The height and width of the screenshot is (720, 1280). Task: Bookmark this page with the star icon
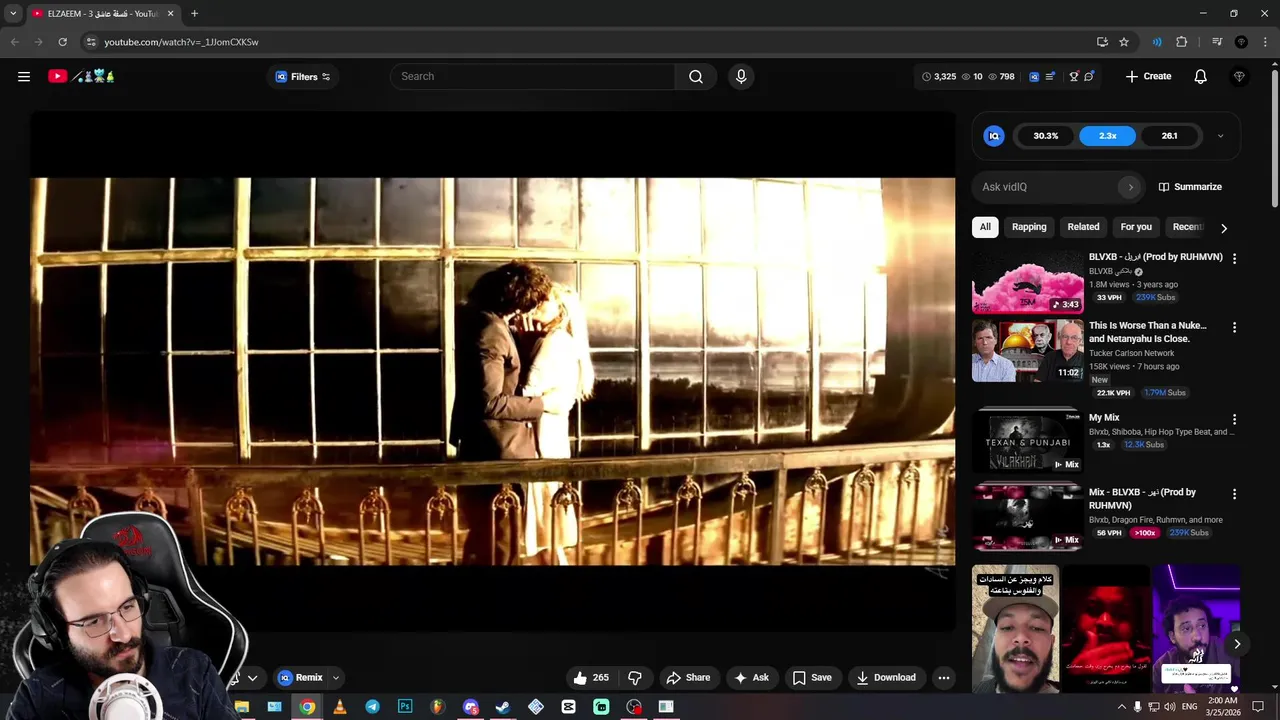pos(1124,42)
